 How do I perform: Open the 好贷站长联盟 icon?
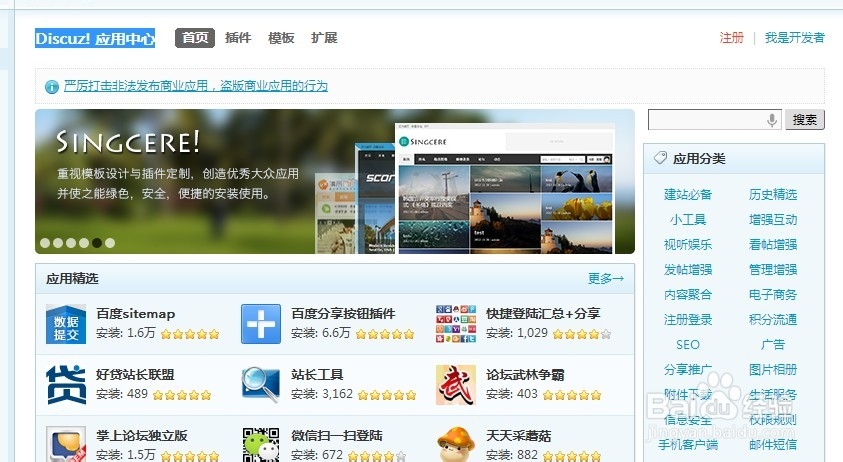[x=66, y=385]
